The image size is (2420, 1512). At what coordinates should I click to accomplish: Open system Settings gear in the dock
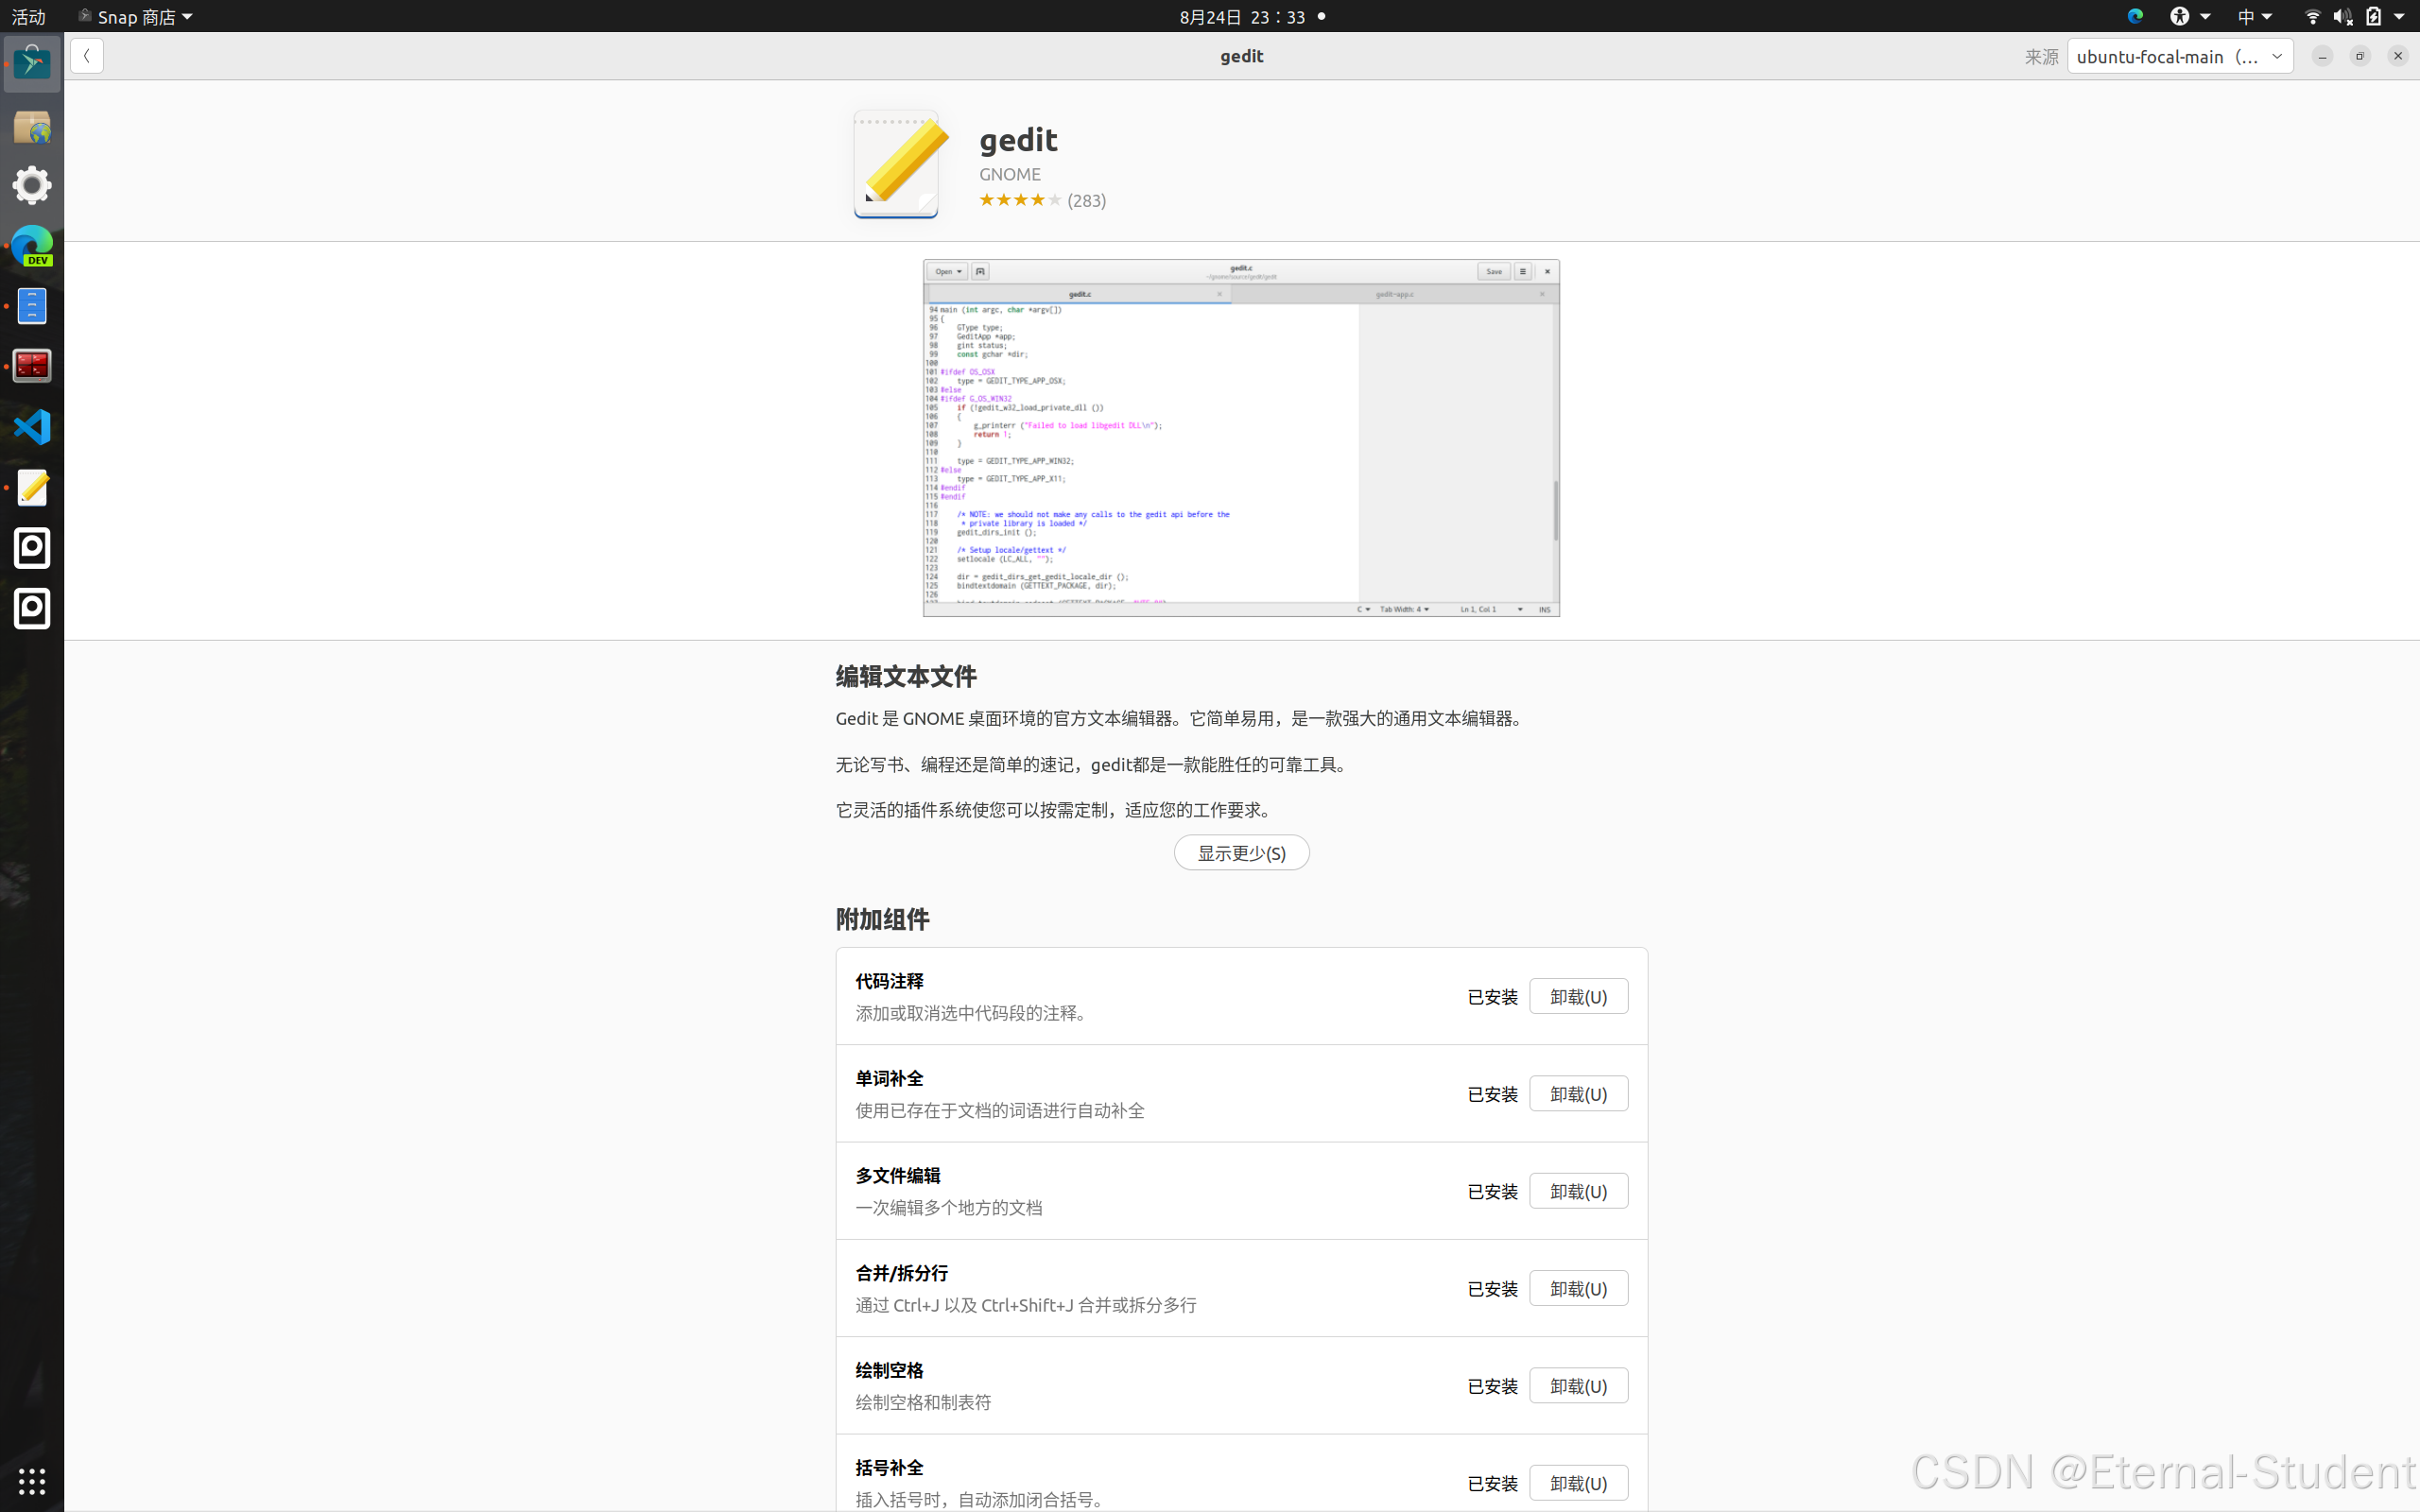pyautogui.click(x=32, y=185)
